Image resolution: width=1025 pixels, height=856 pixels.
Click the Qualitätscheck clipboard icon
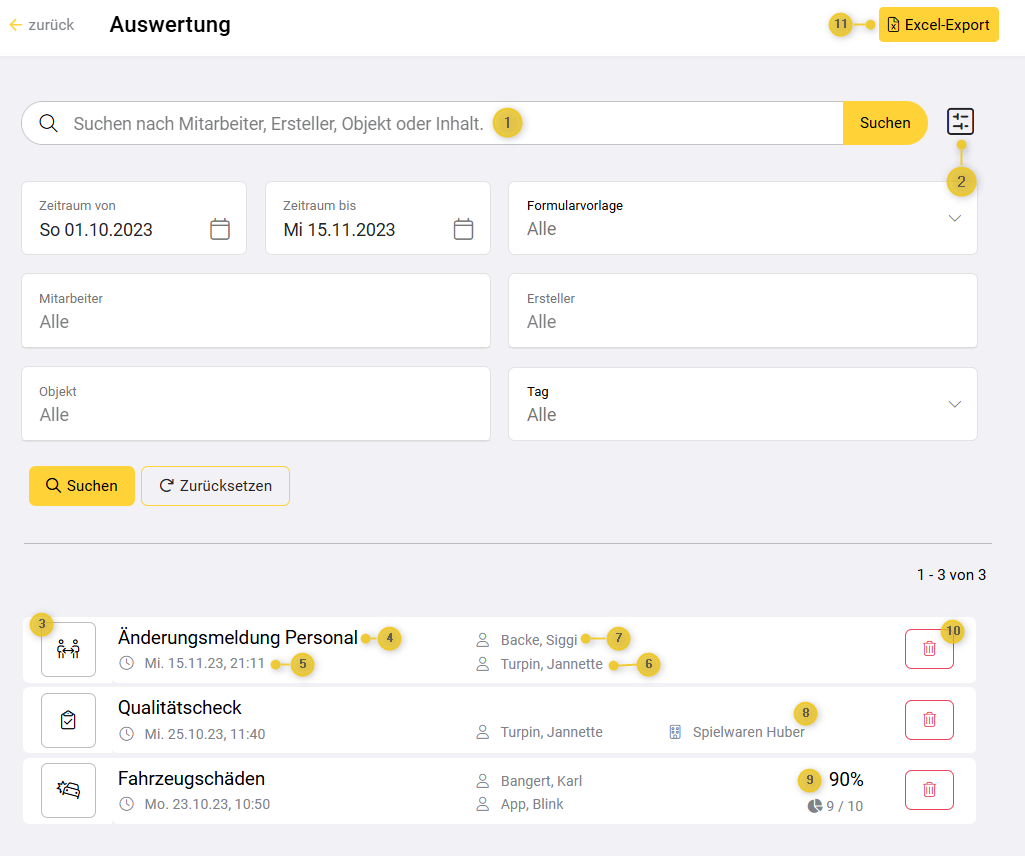[x=68, y=720]
